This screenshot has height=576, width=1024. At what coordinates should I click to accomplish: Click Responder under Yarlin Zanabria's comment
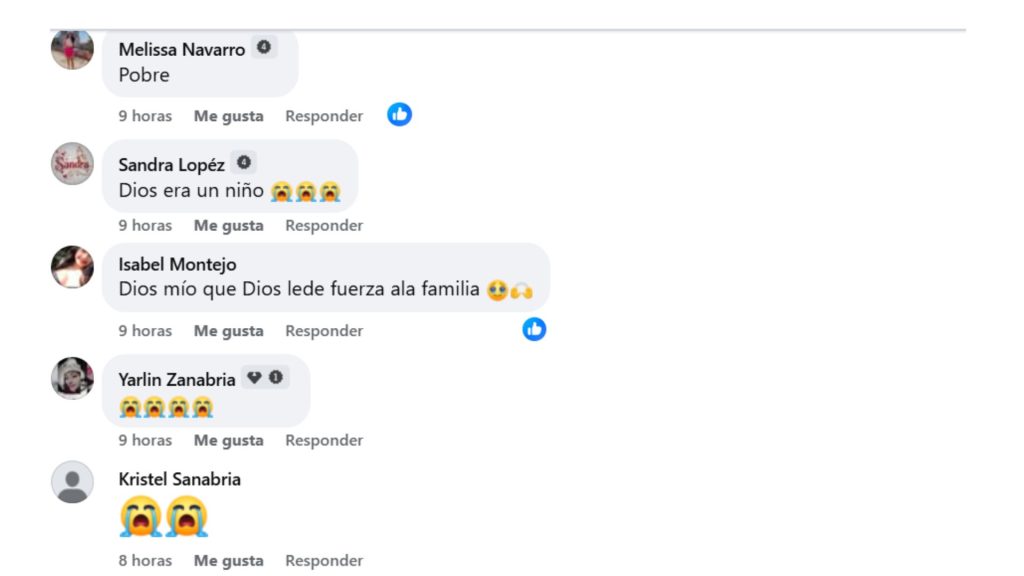pyautogui.click(x=323, y=440)
